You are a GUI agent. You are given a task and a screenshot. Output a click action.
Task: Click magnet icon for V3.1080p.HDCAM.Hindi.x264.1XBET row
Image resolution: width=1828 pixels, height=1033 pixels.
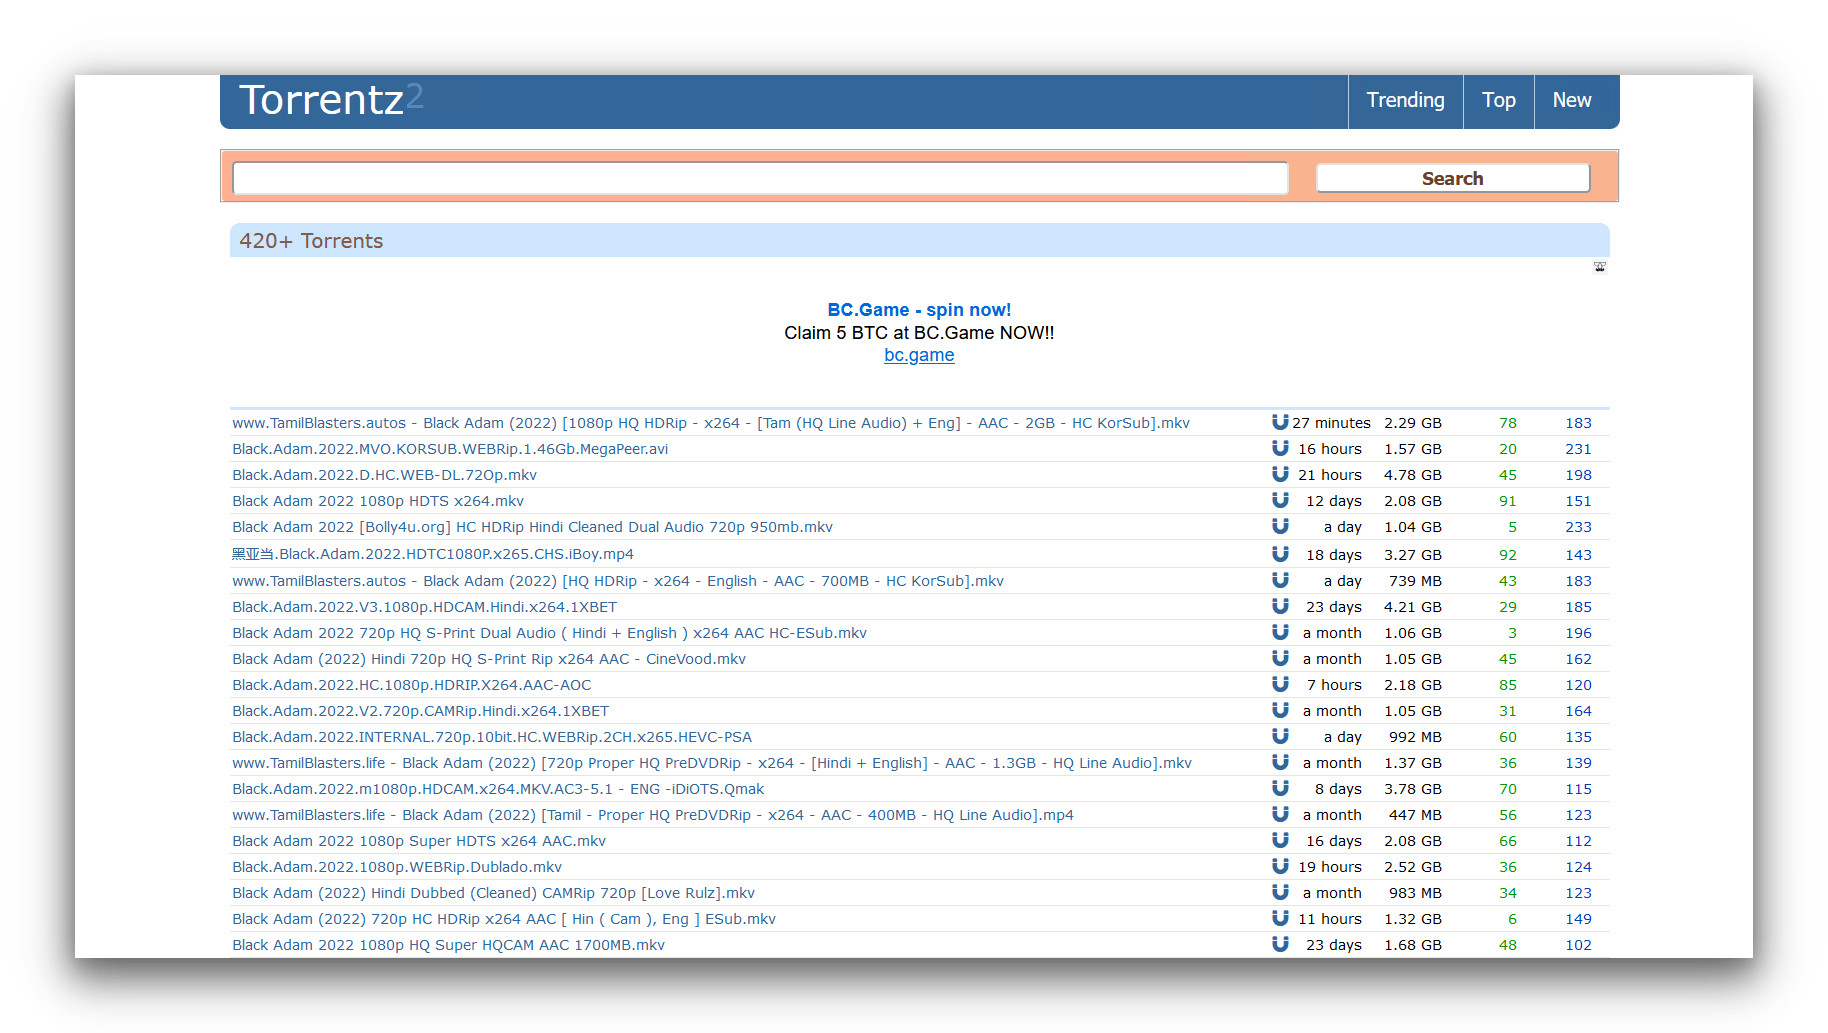1280,606
